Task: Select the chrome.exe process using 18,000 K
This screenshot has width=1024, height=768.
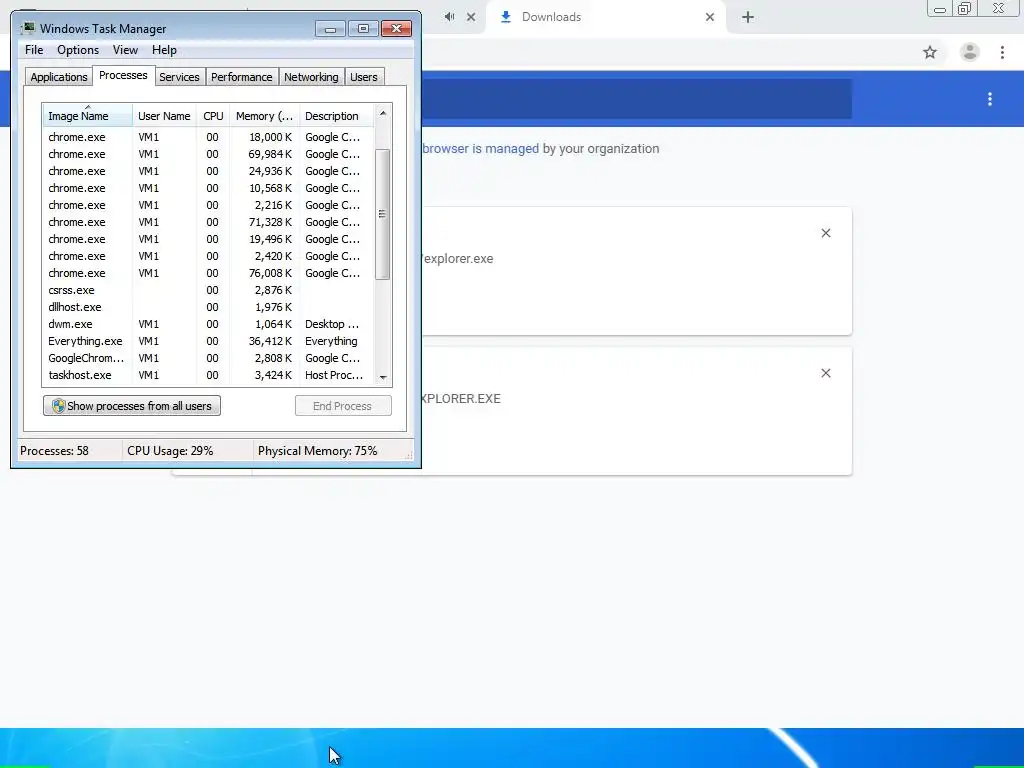Action: pos(208,137)
